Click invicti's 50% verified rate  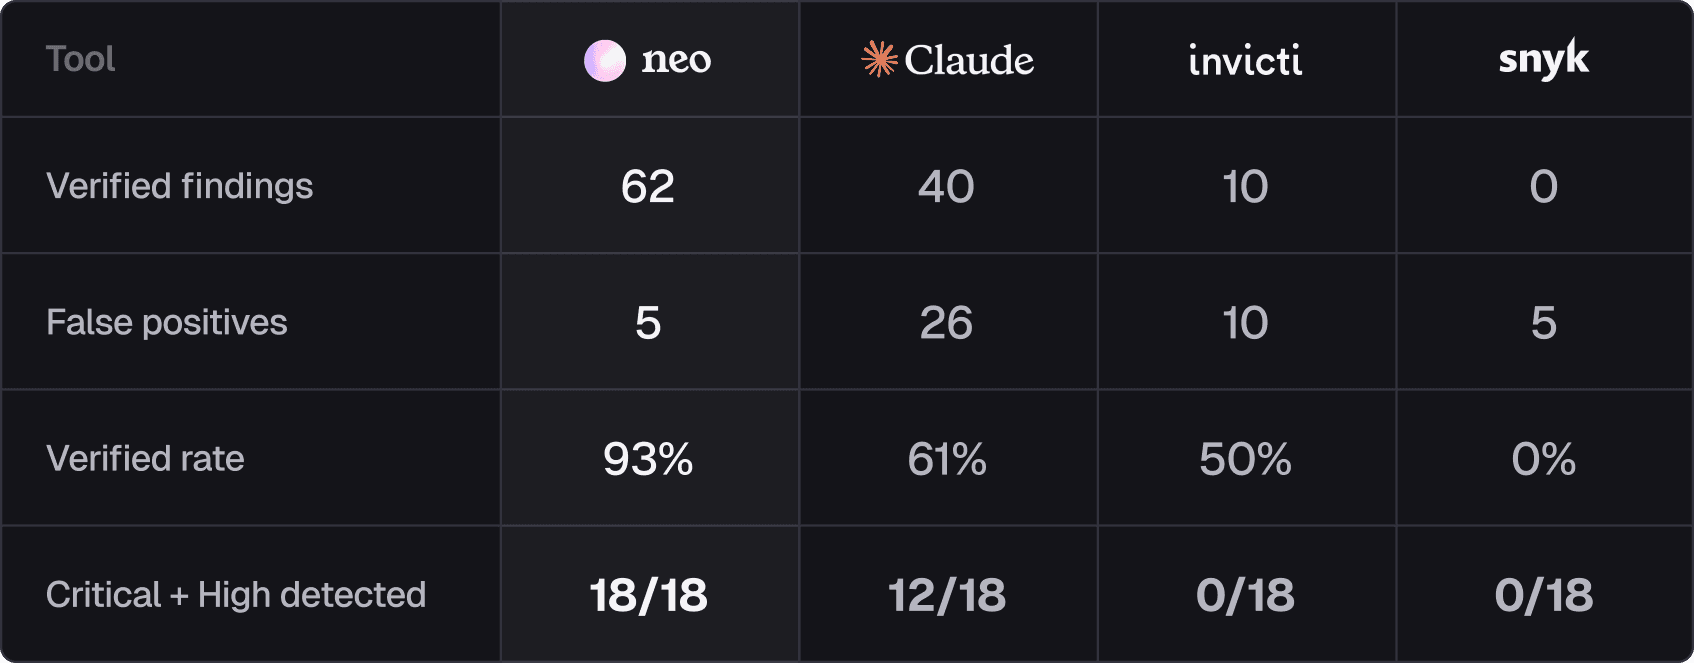coord(1245,459)
